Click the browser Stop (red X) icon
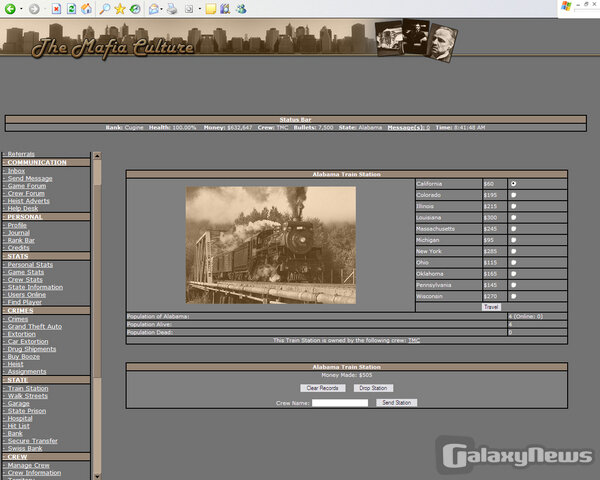 (x=56, y=9)
